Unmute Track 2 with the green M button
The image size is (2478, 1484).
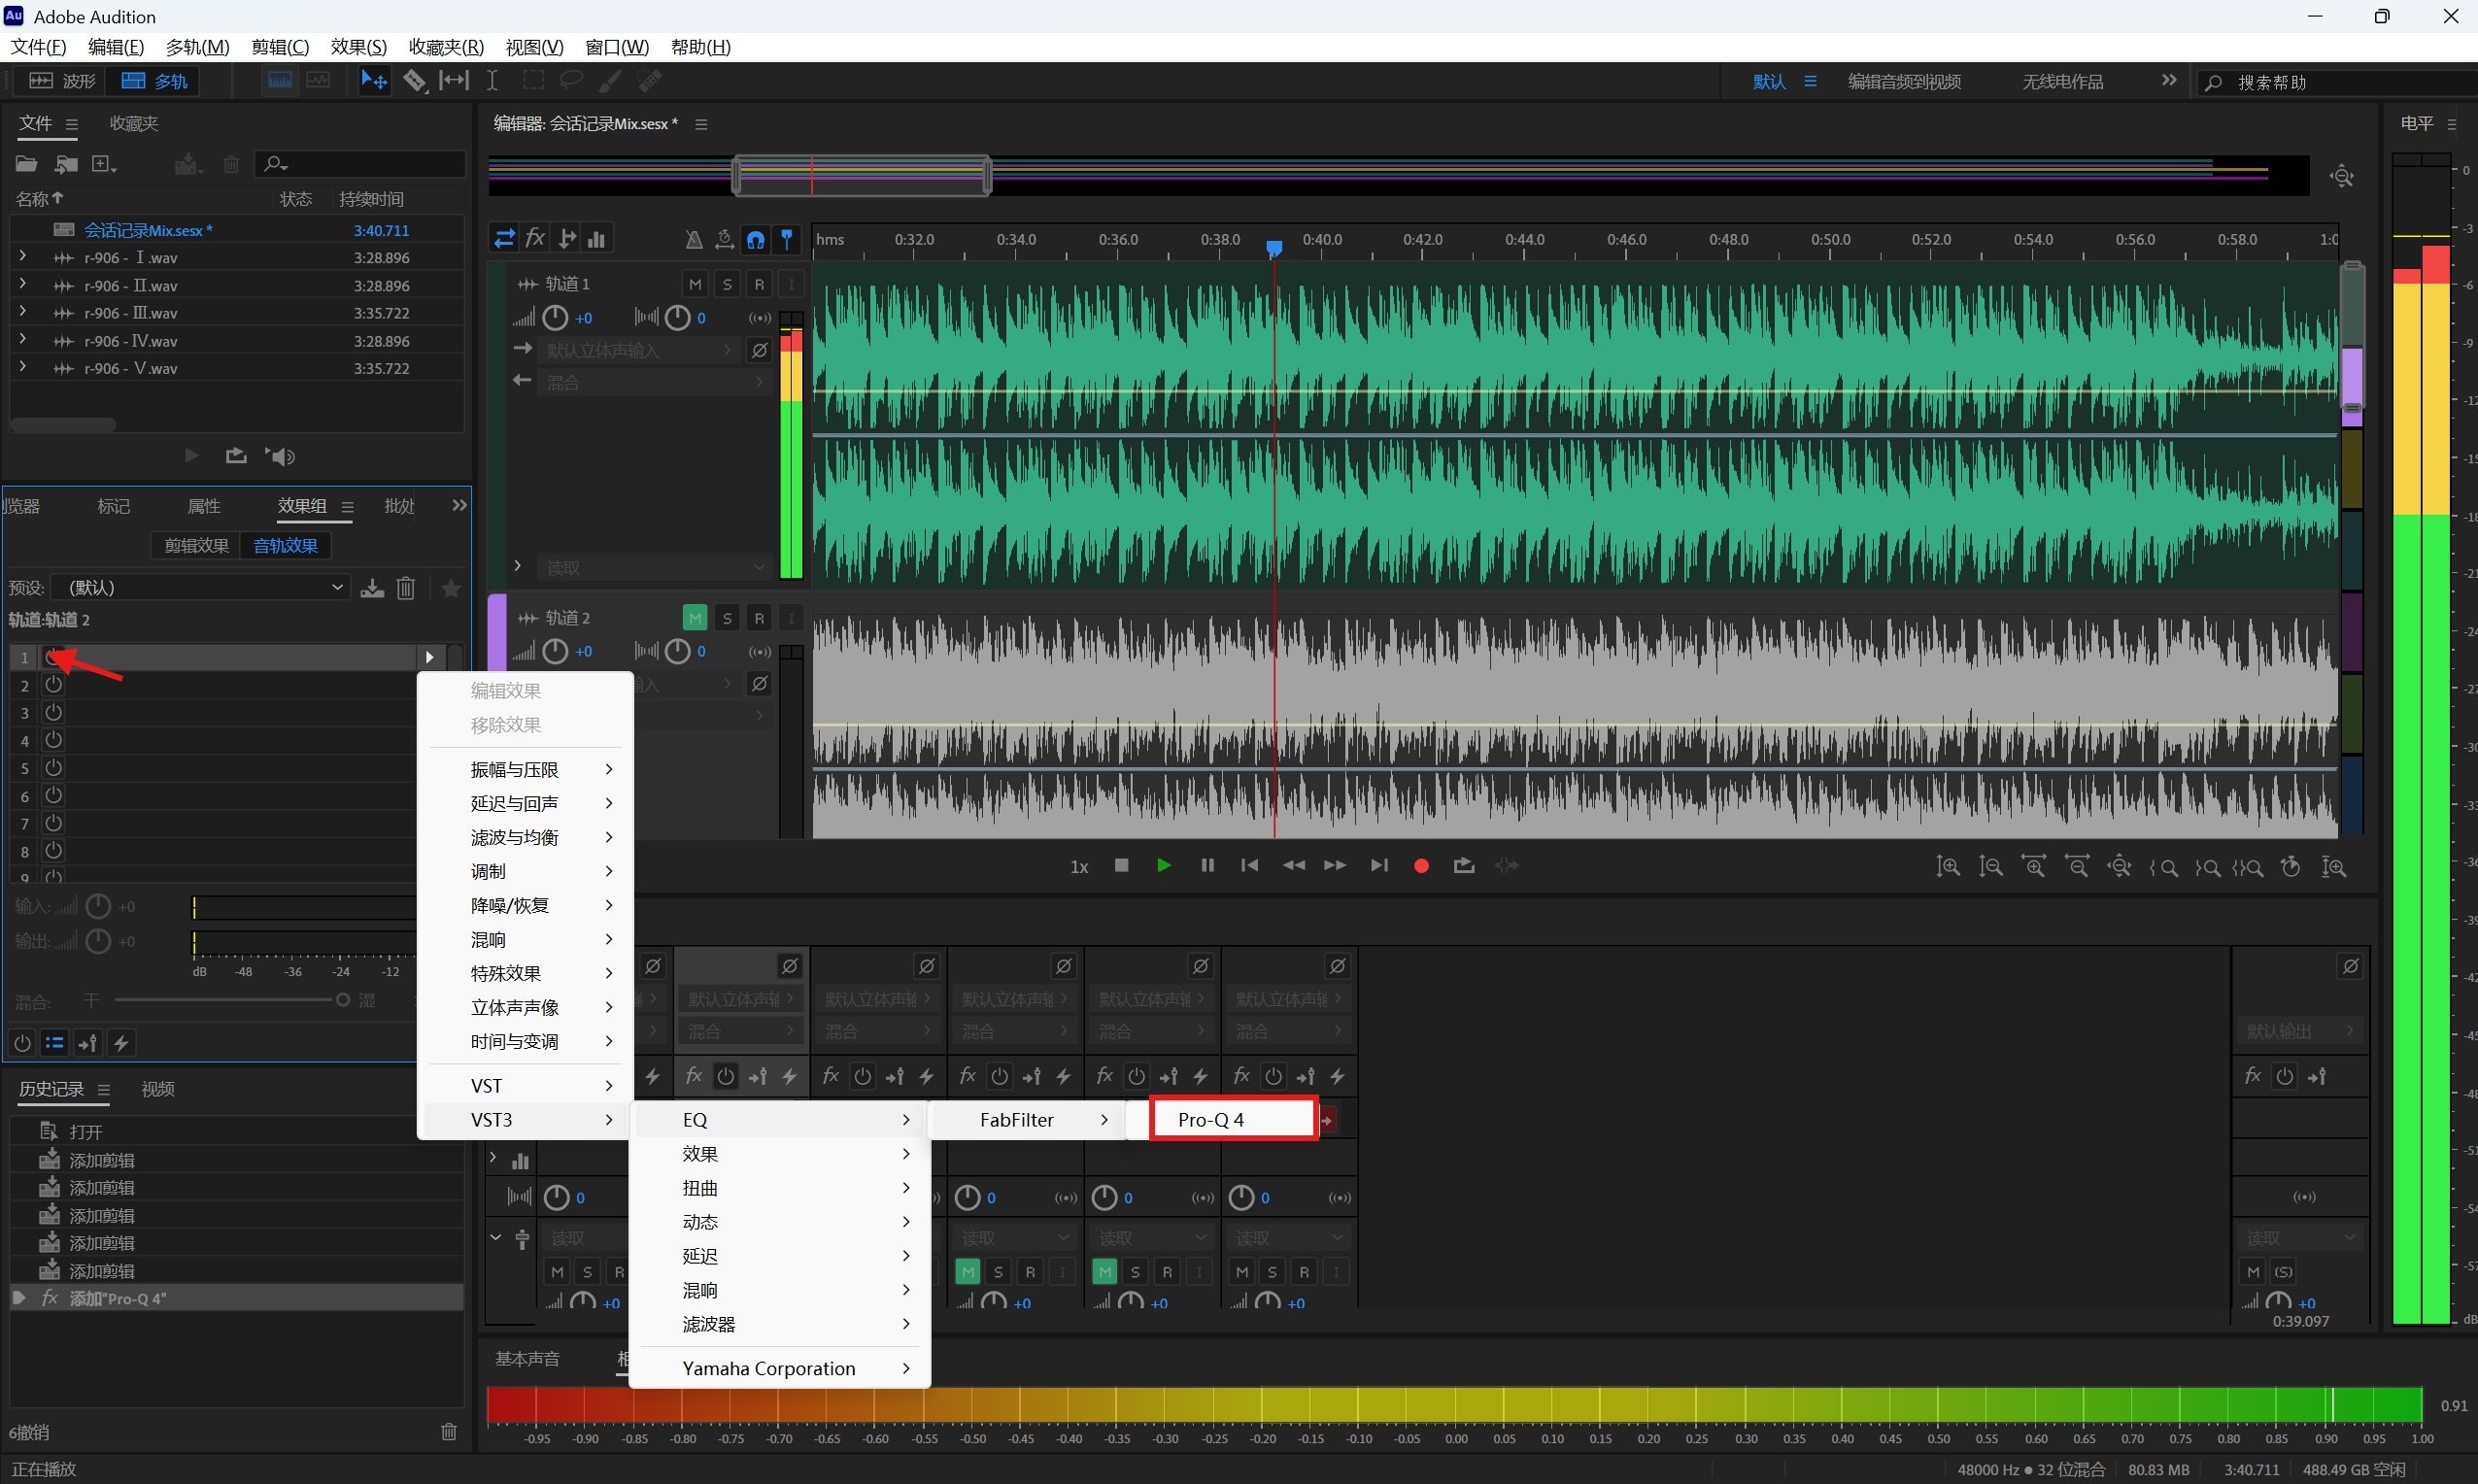695,618
